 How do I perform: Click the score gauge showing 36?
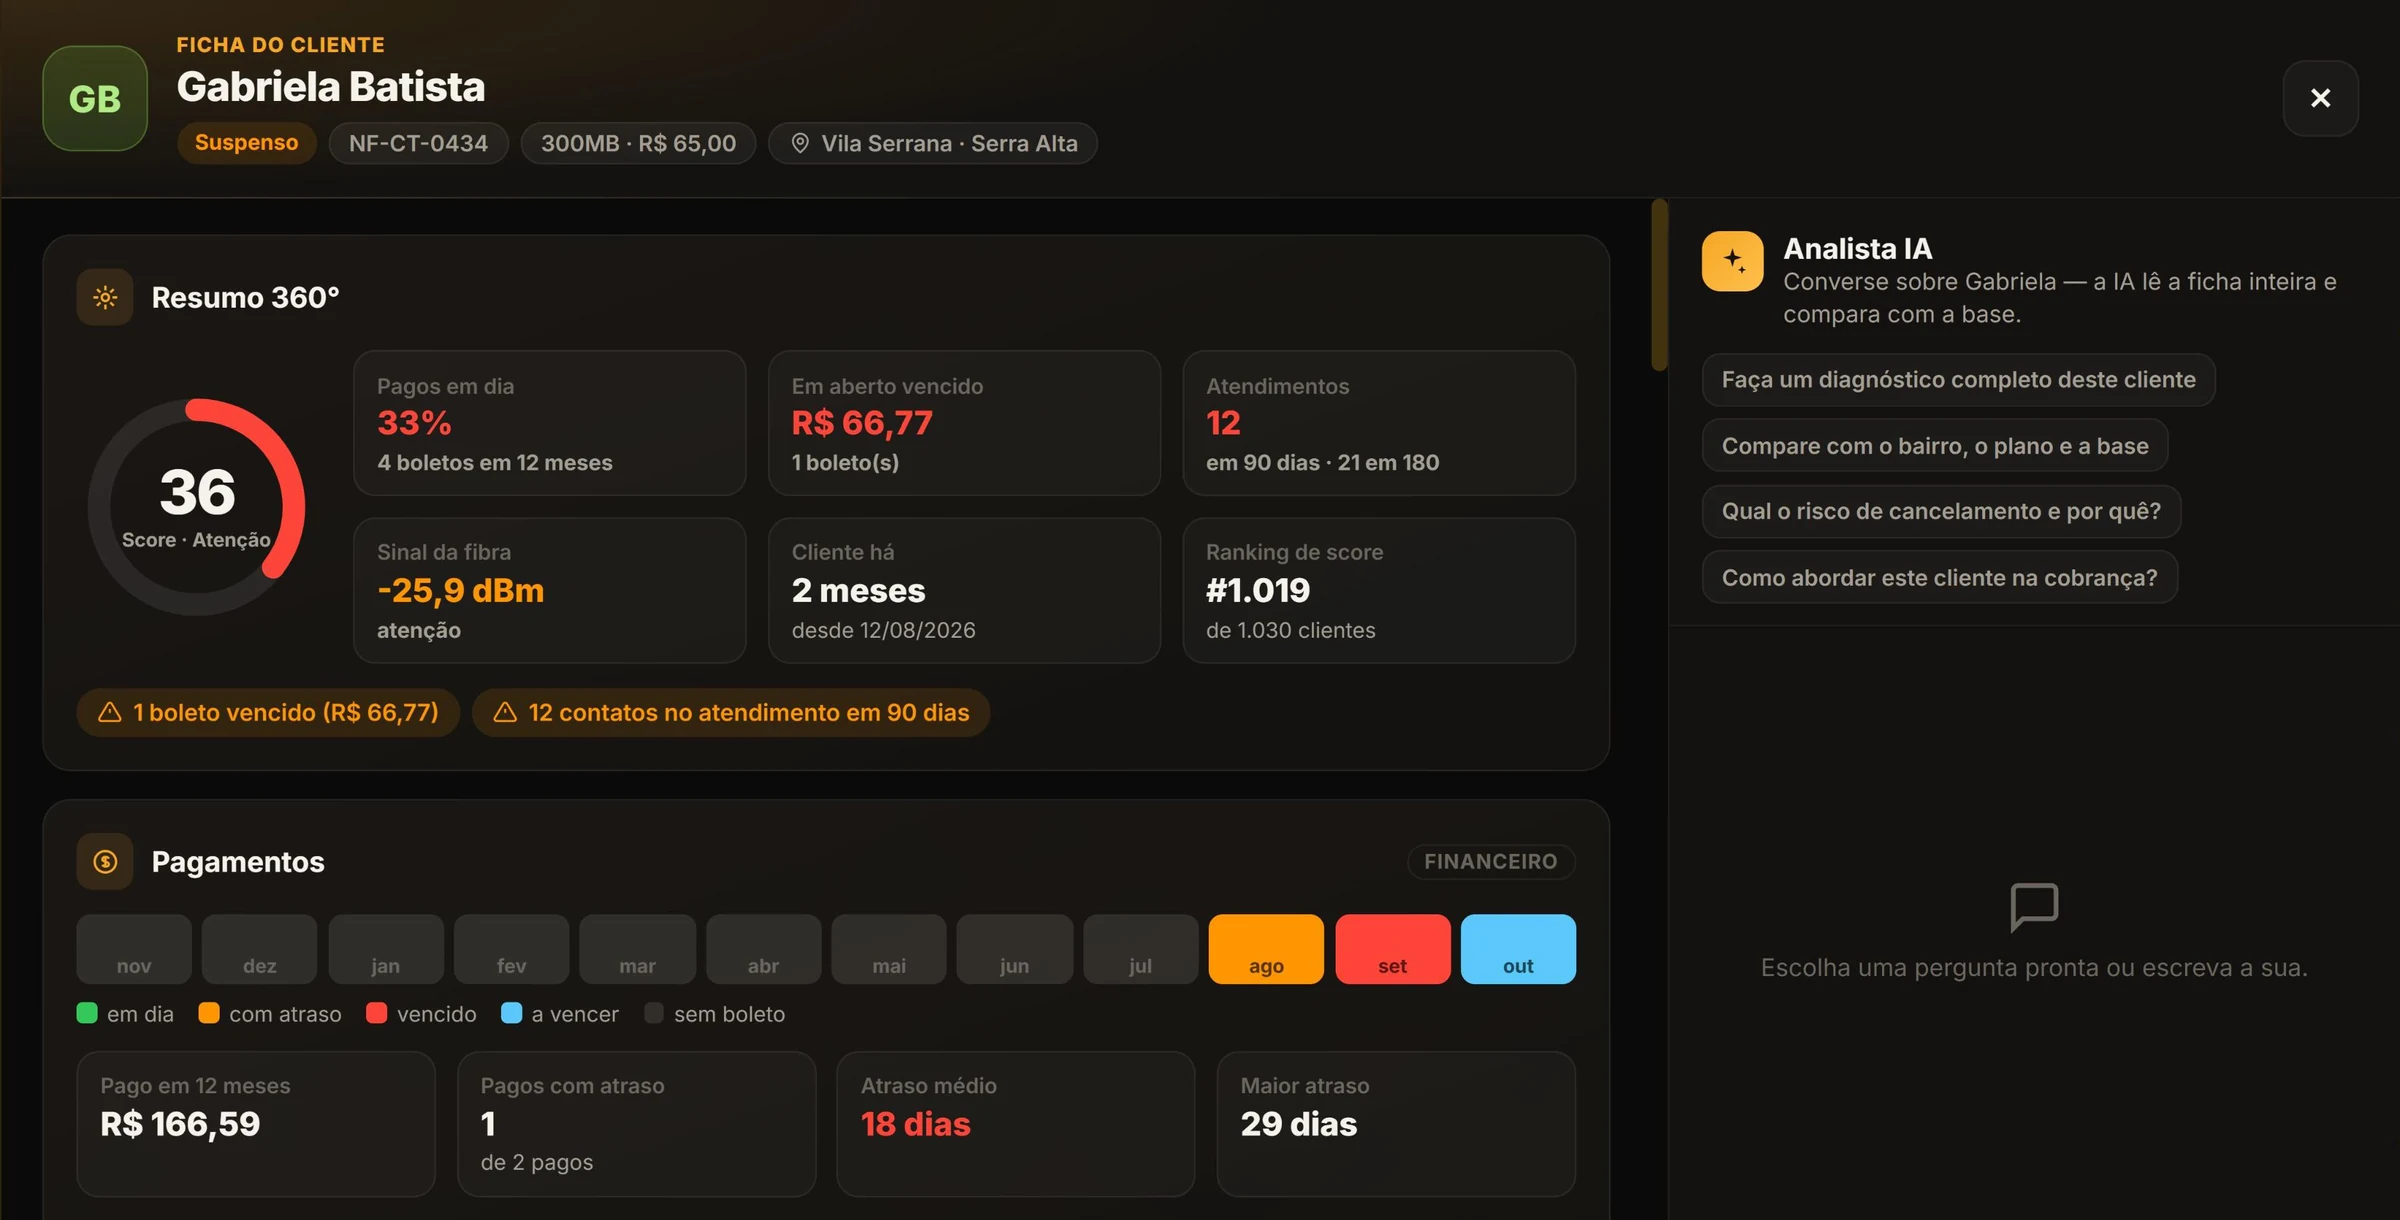(x=197, y=507)
